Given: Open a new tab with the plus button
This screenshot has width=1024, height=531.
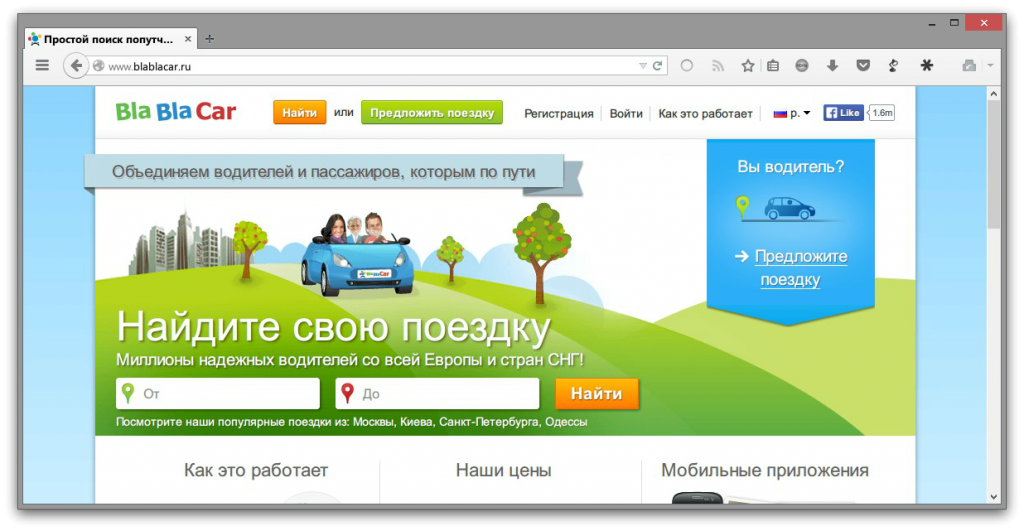Looking at the screenshot, I should [209, 39].
